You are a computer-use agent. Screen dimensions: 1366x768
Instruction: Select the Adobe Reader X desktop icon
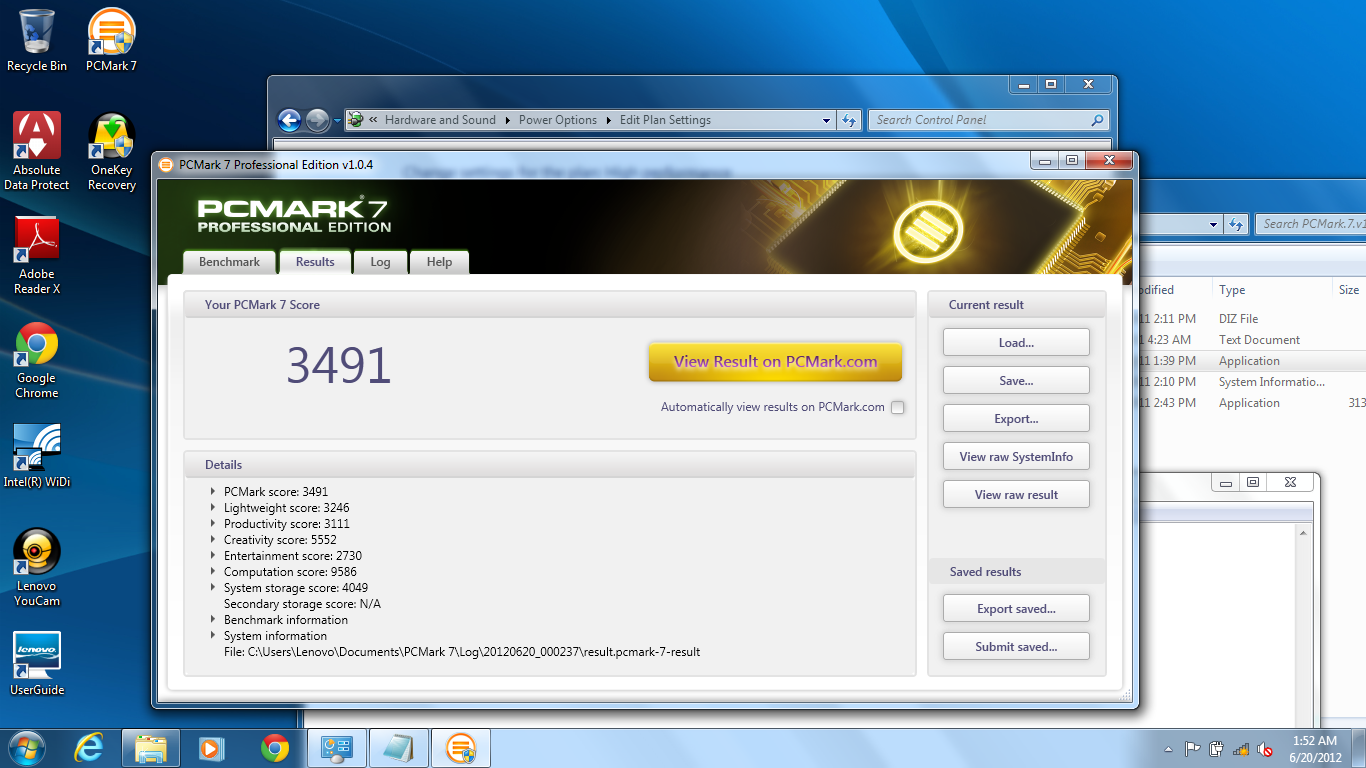pos(37,255)
